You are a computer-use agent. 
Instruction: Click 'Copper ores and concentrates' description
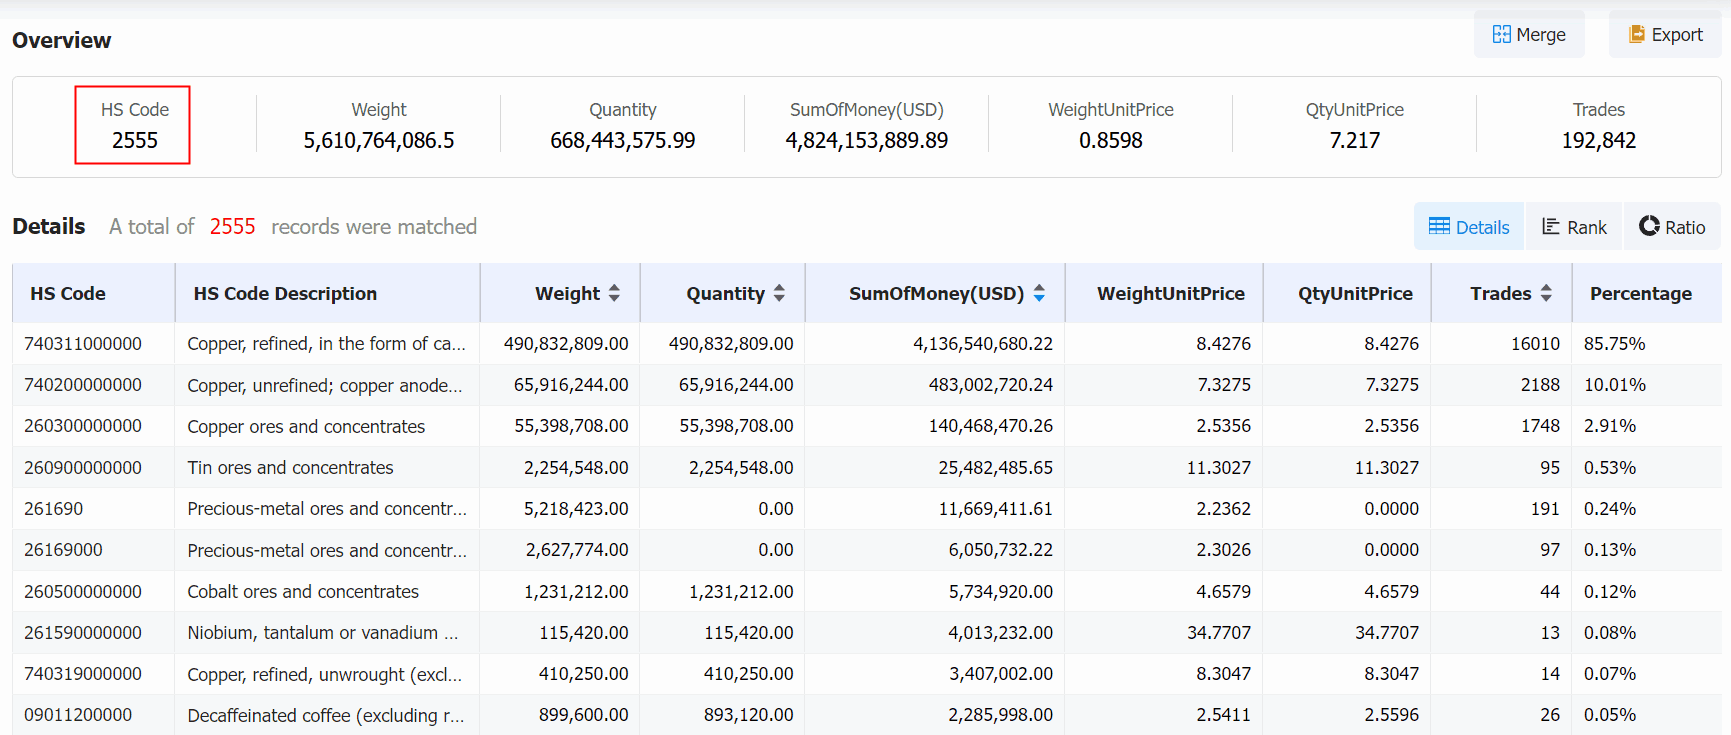306,427
